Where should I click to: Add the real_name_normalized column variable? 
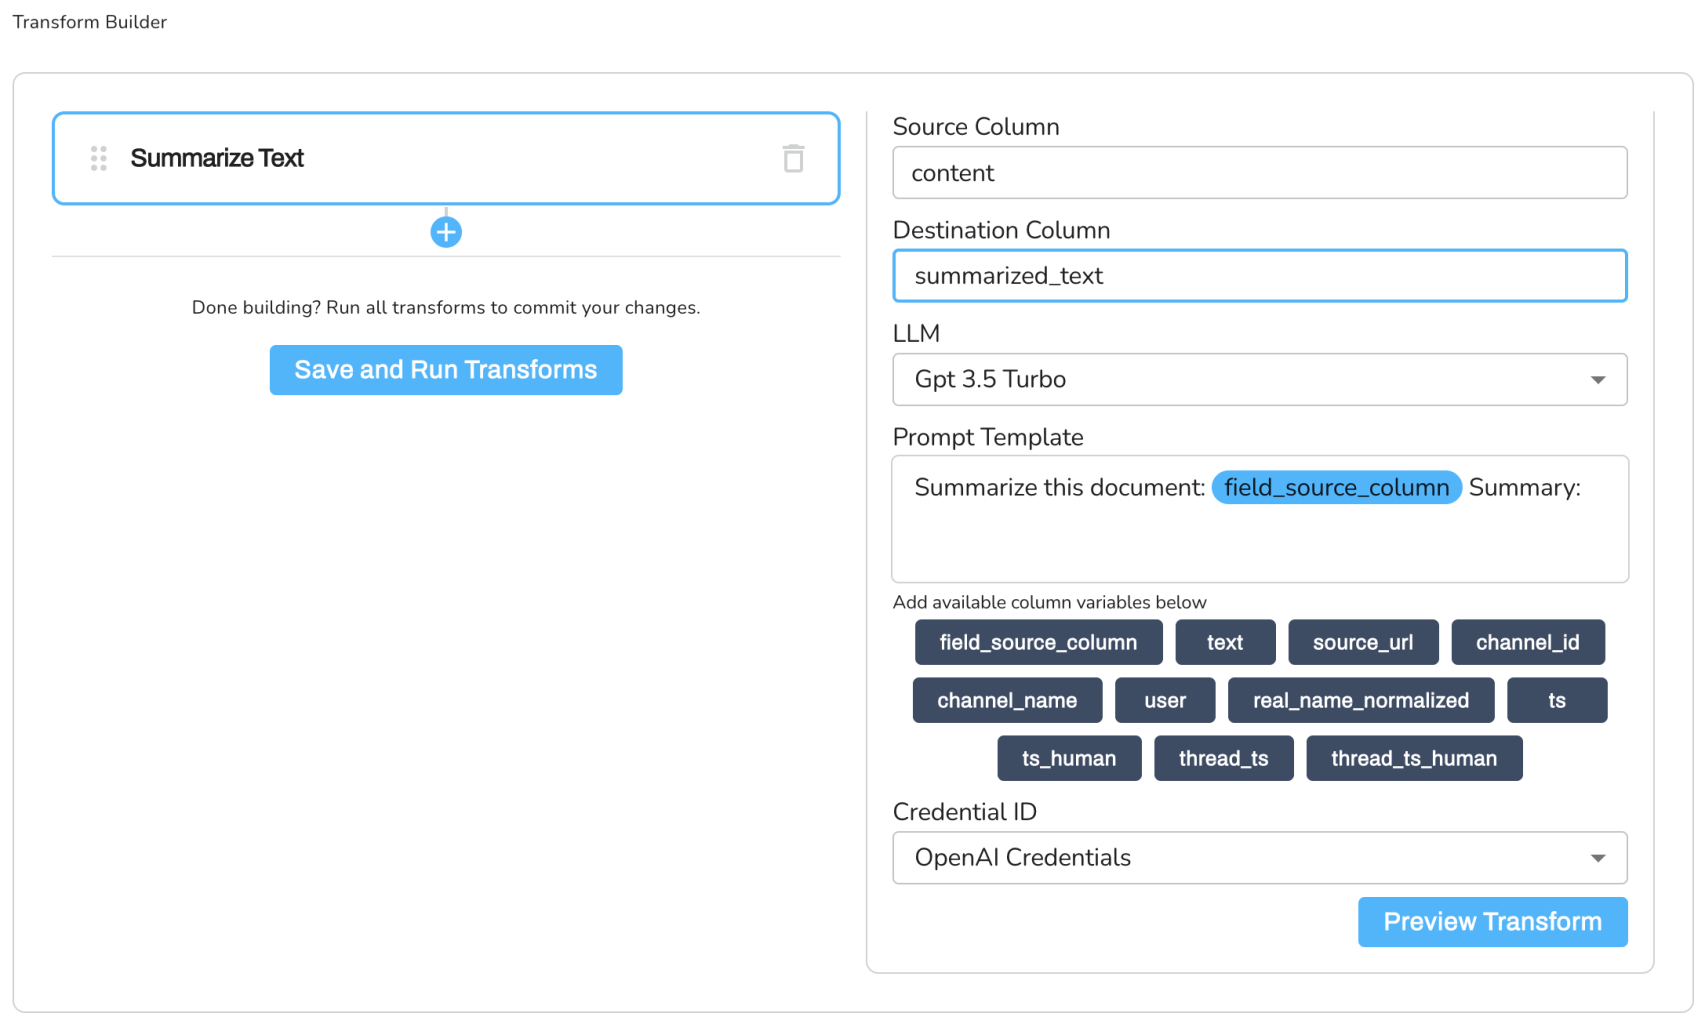[x=1361, y=700]
